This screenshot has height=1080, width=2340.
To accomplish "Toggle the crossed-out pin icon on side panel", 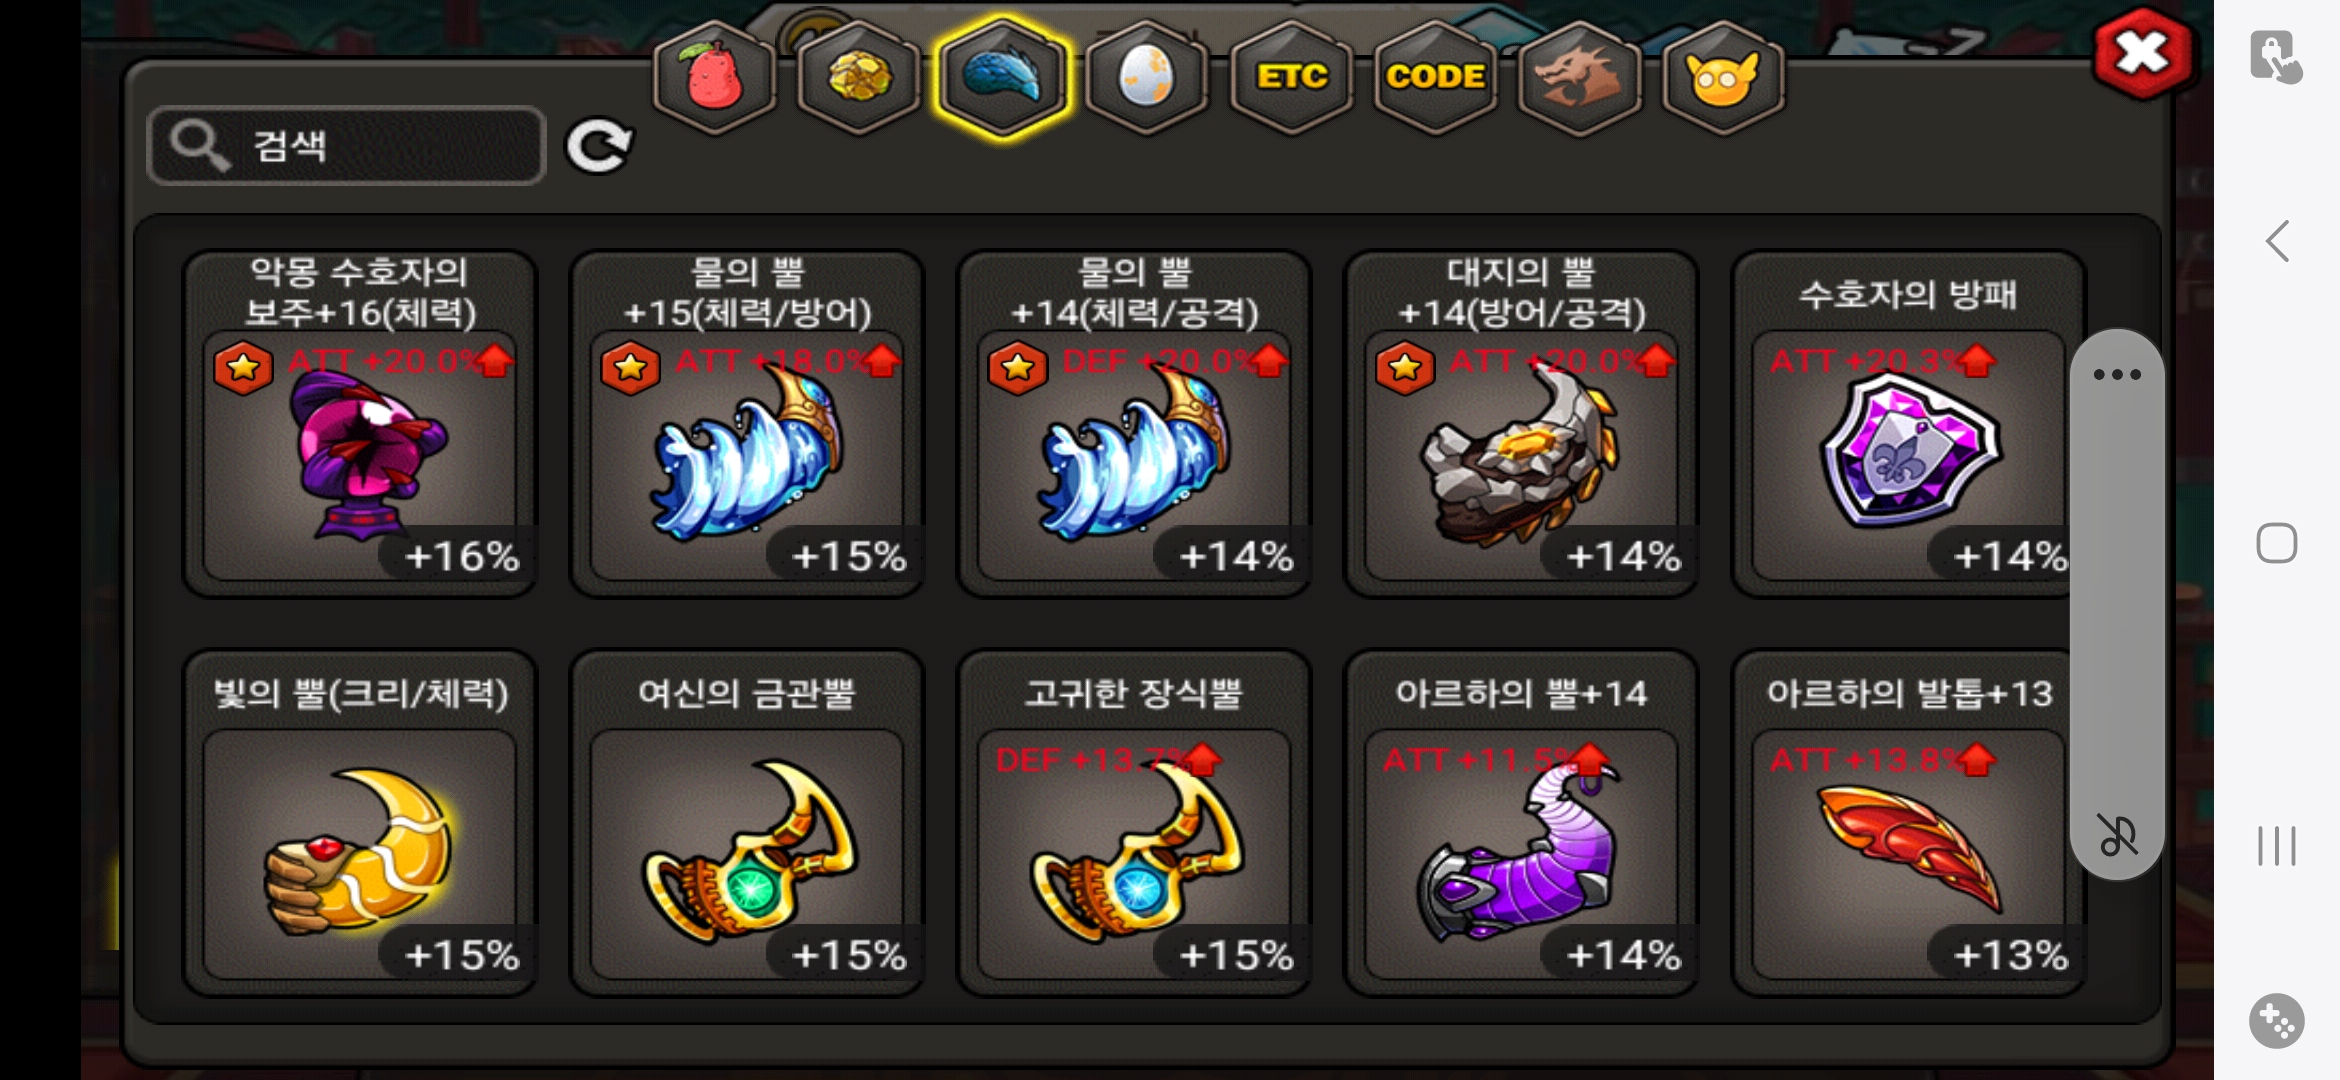I will (2117, 835).
